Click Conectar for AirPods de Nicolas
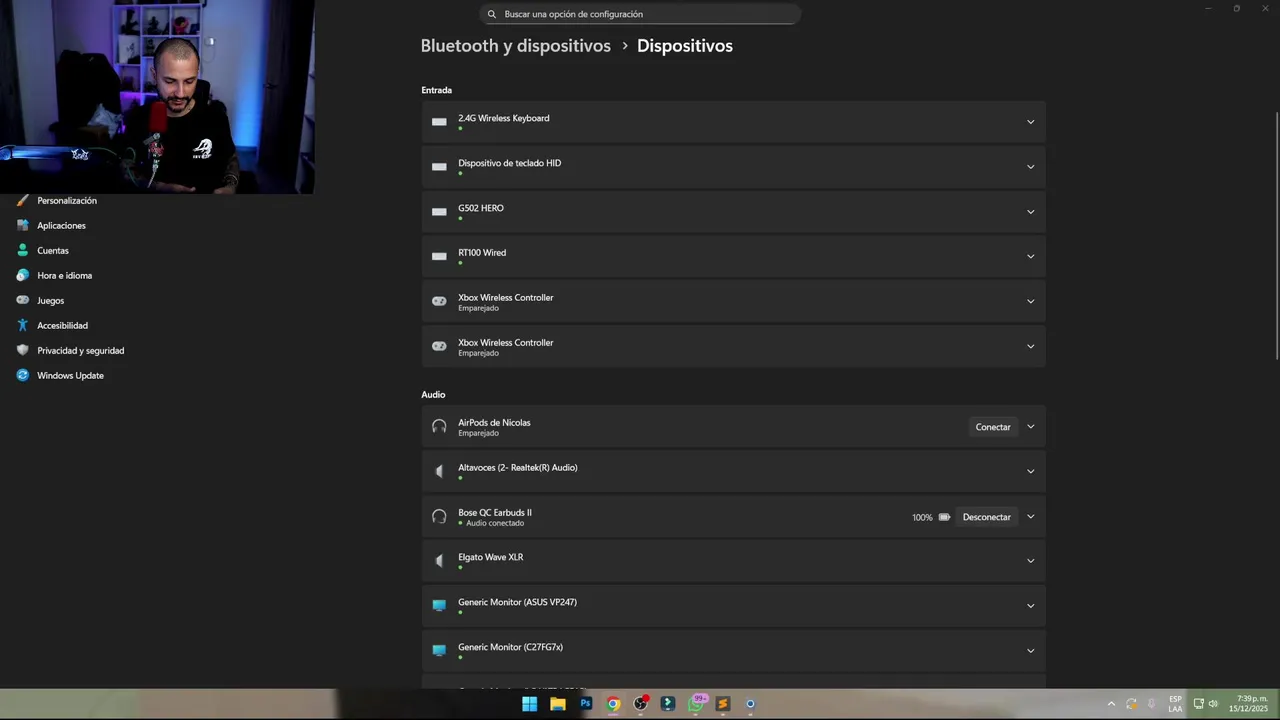Screen dimensions: 1280x720 click(x=993, y=427)
